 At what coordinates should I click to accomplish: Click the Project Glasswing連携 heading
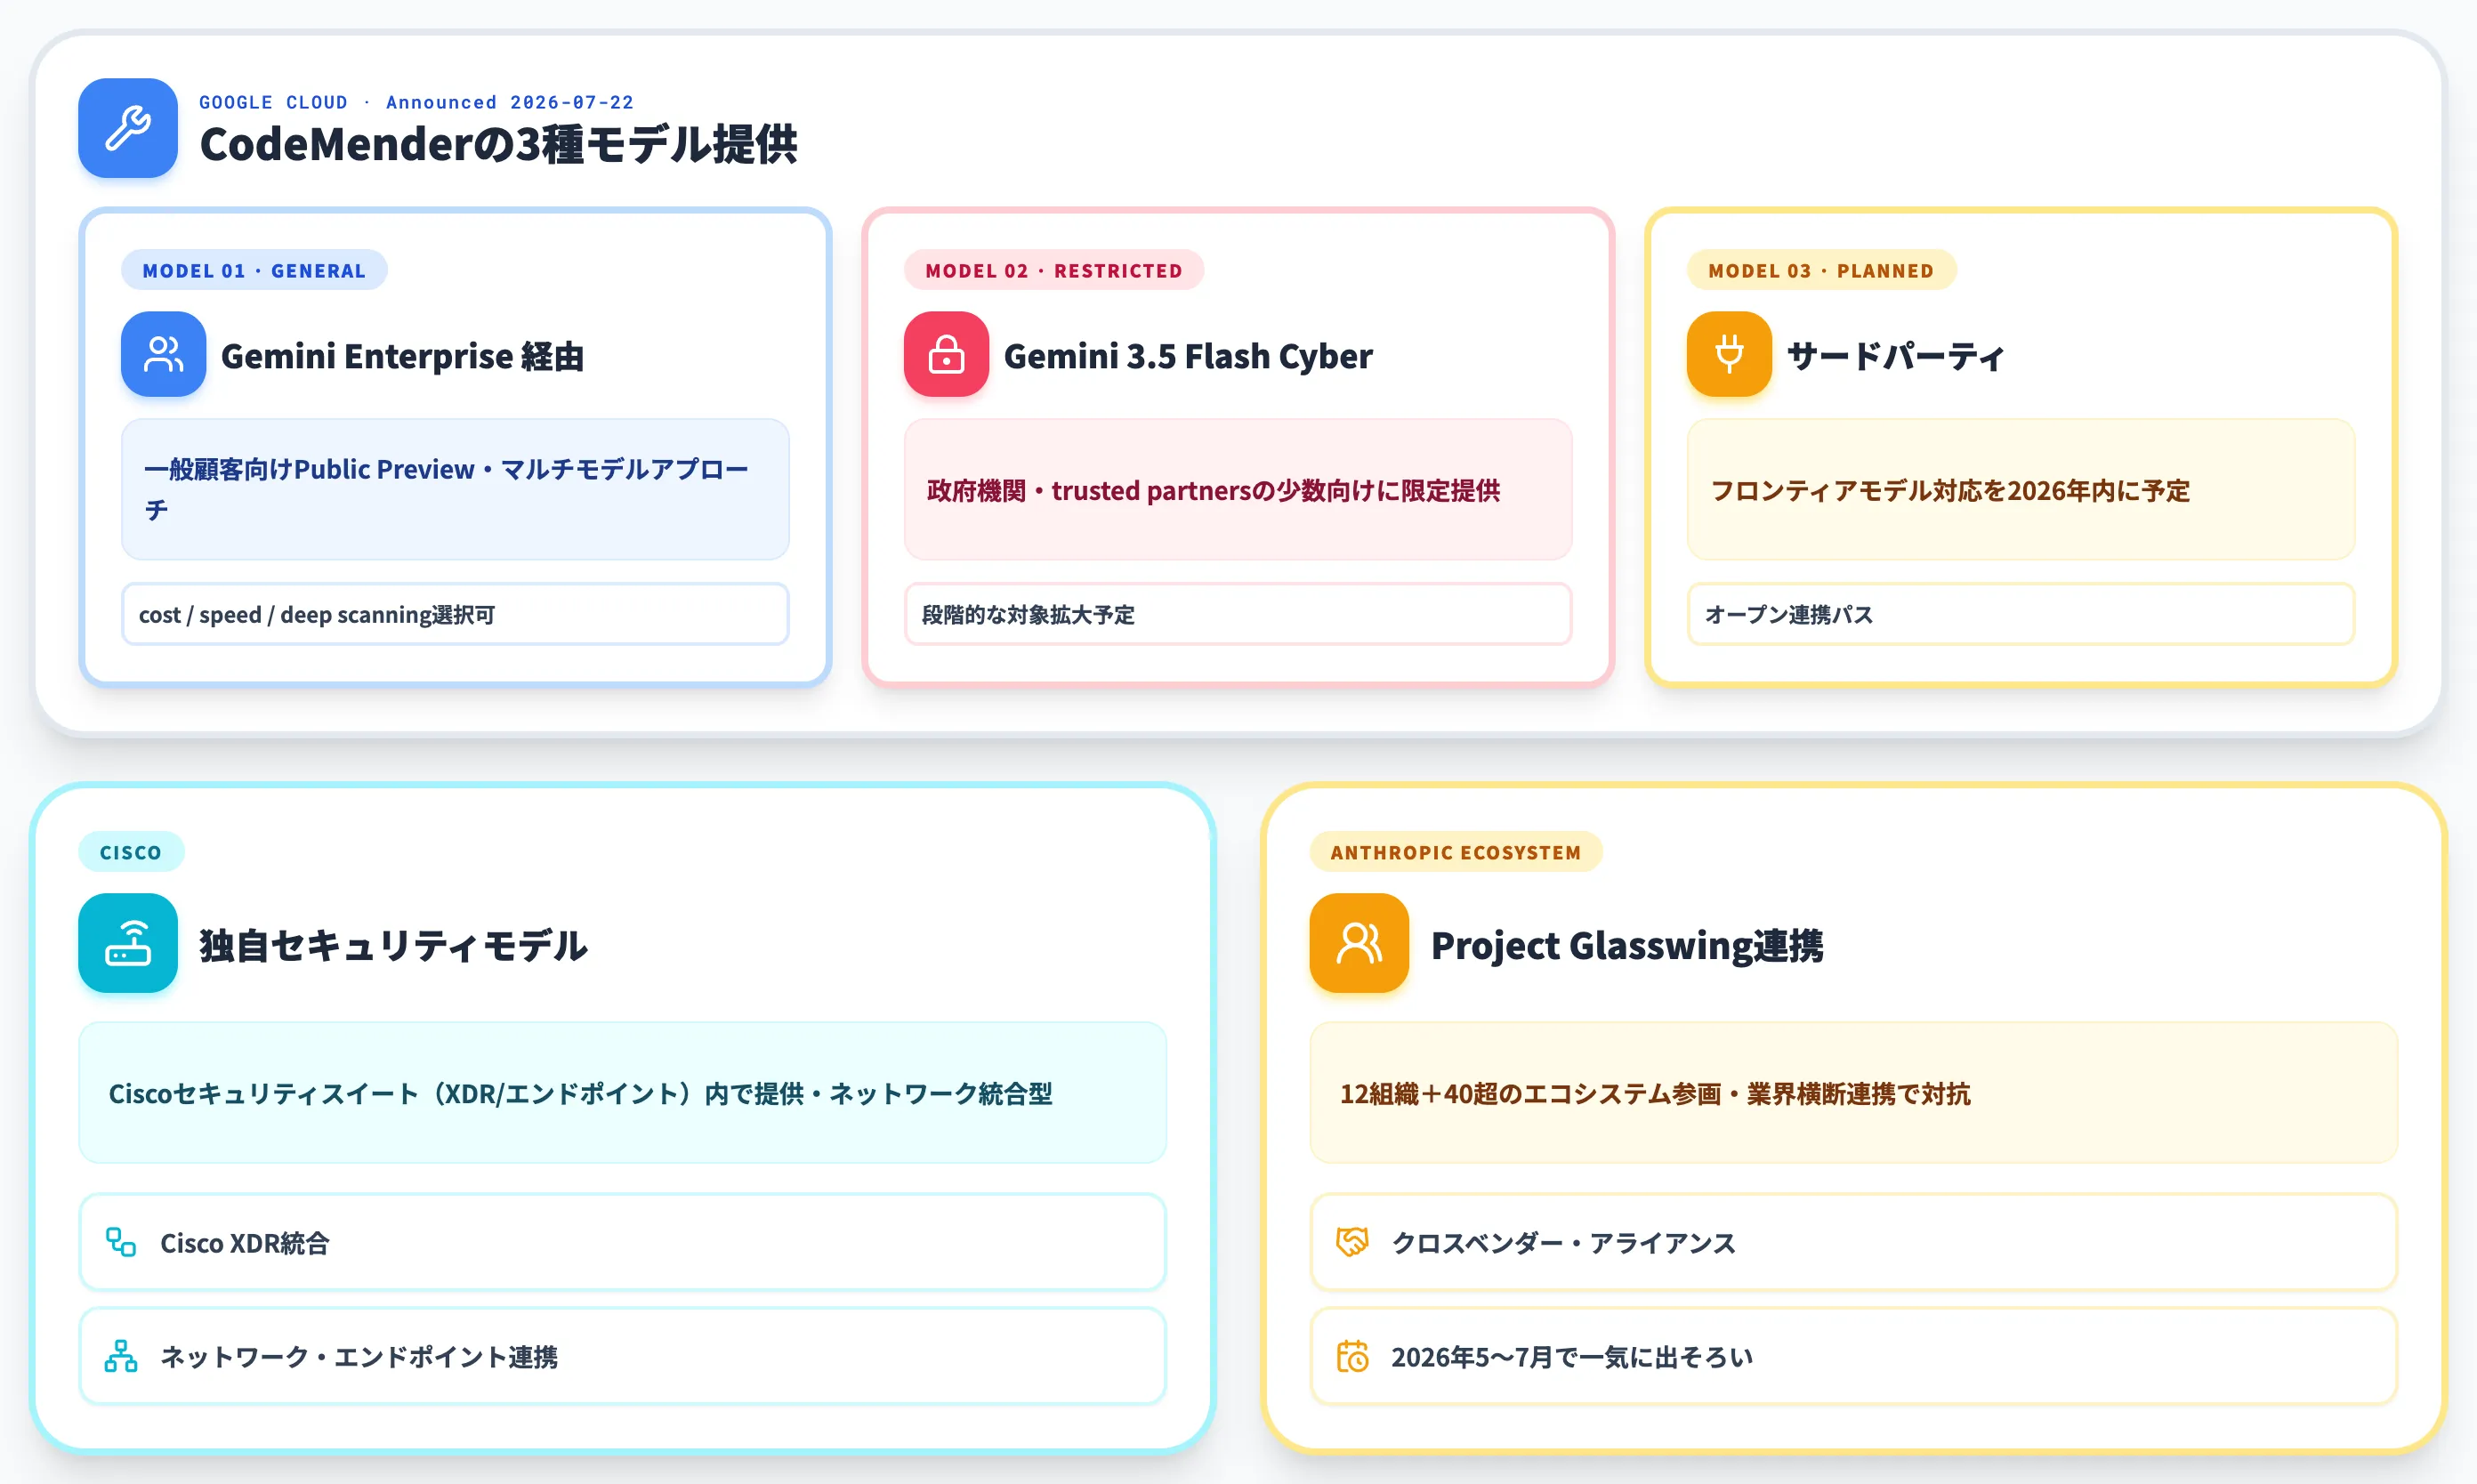(x=1627, y=945)
